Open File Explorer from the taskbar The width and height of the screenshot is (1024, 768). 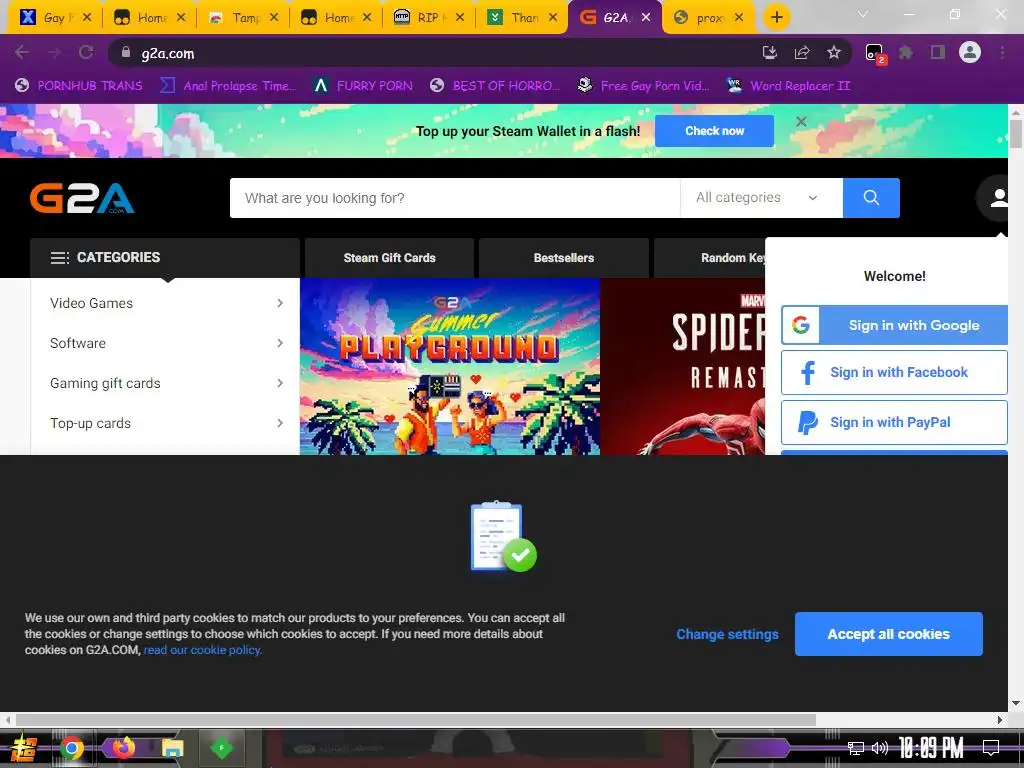pos(172,748)
